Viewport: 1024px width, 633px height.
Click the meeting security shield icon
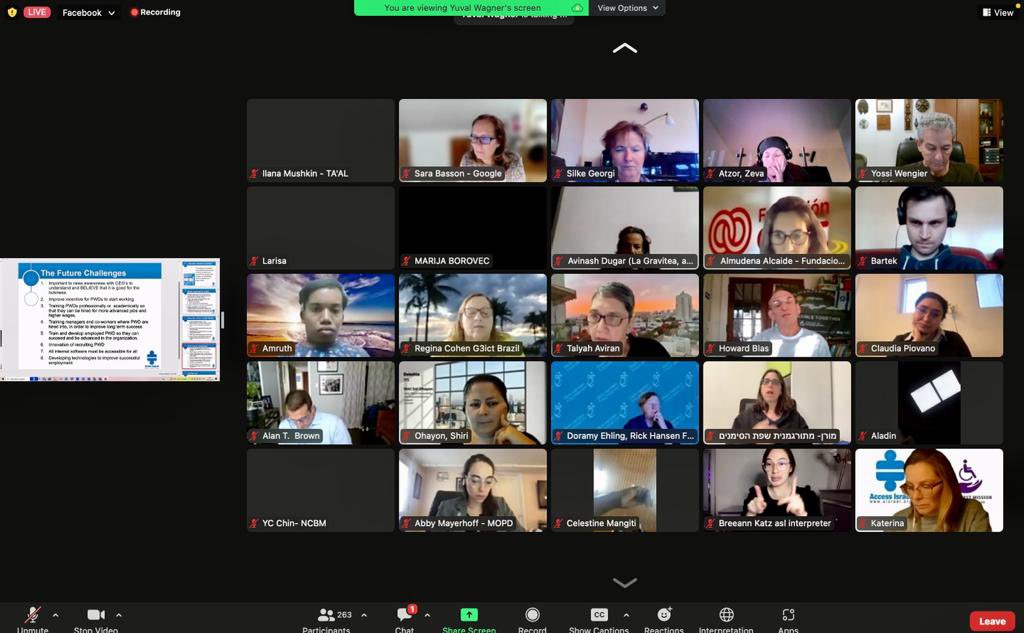(12, 12)
